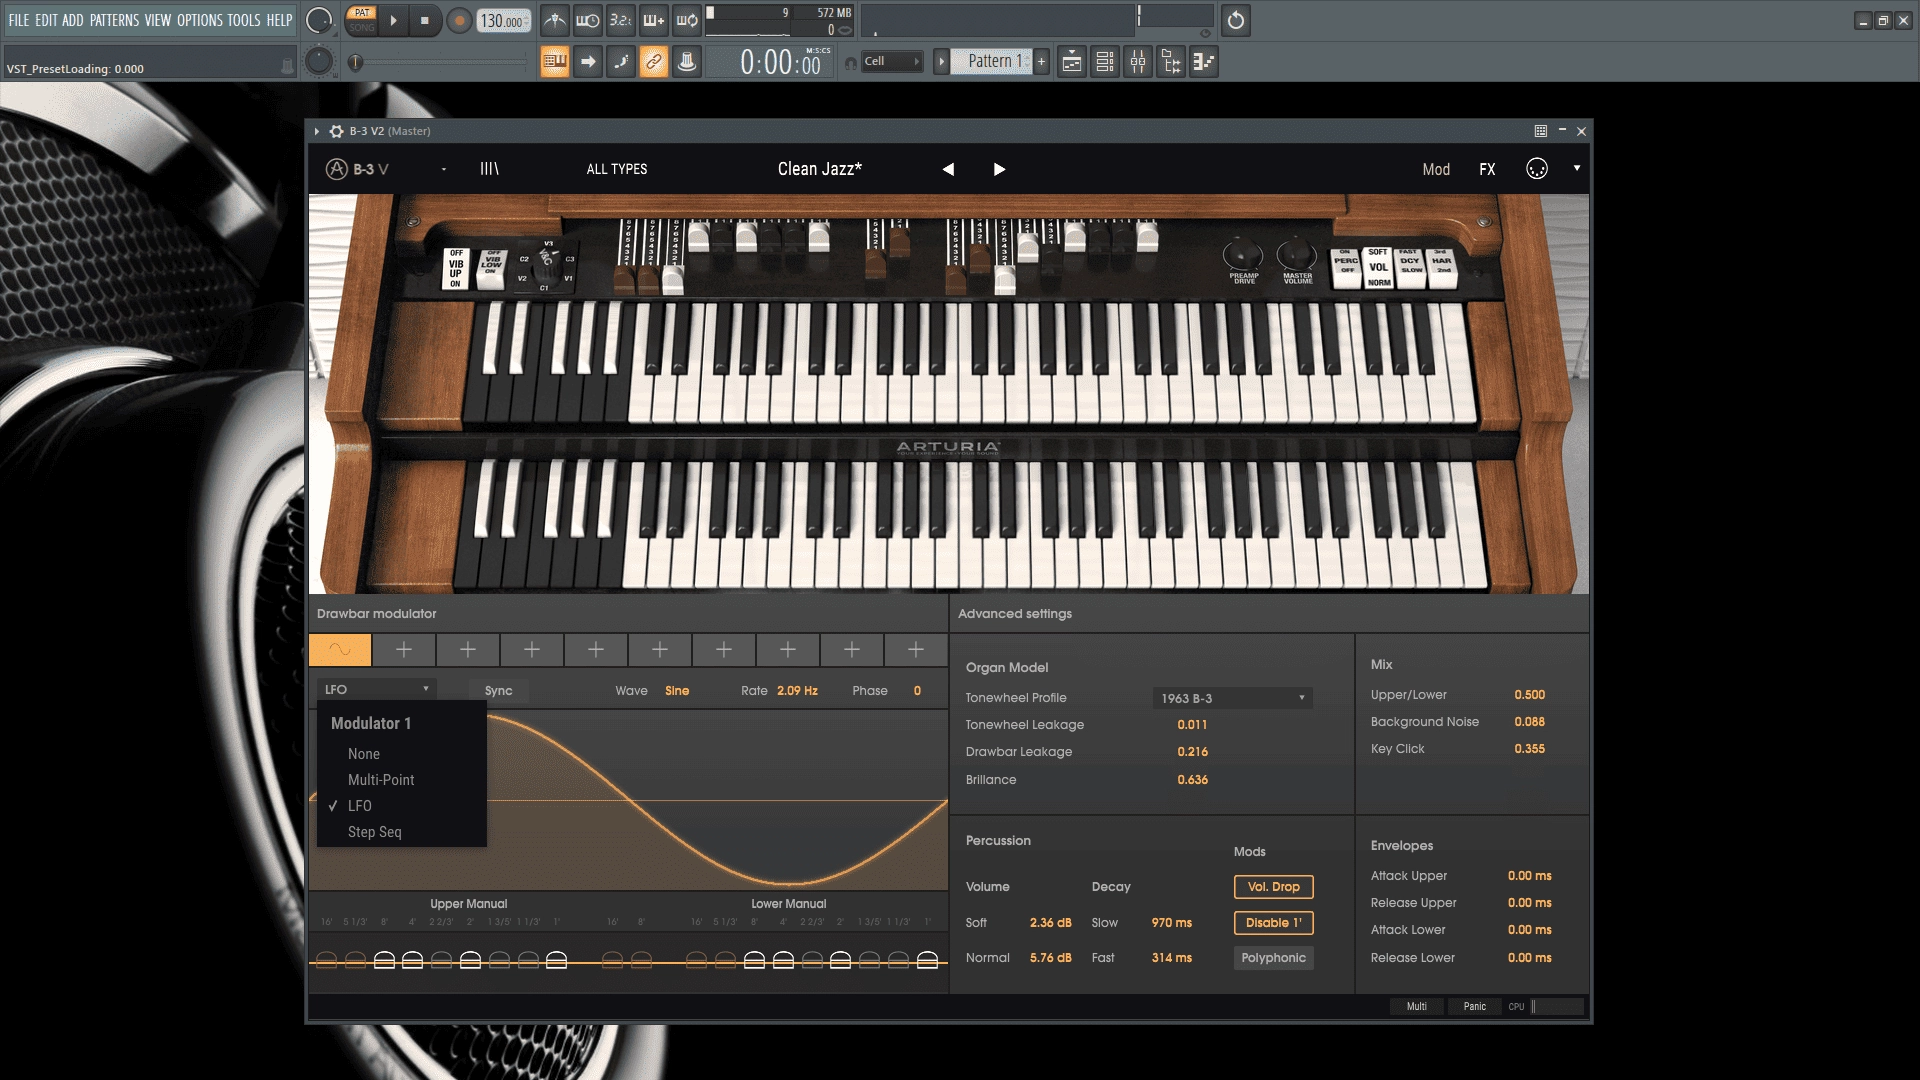1920x1080 pixels.
Task: Switch to PAT mode
Action: (362, 13)
